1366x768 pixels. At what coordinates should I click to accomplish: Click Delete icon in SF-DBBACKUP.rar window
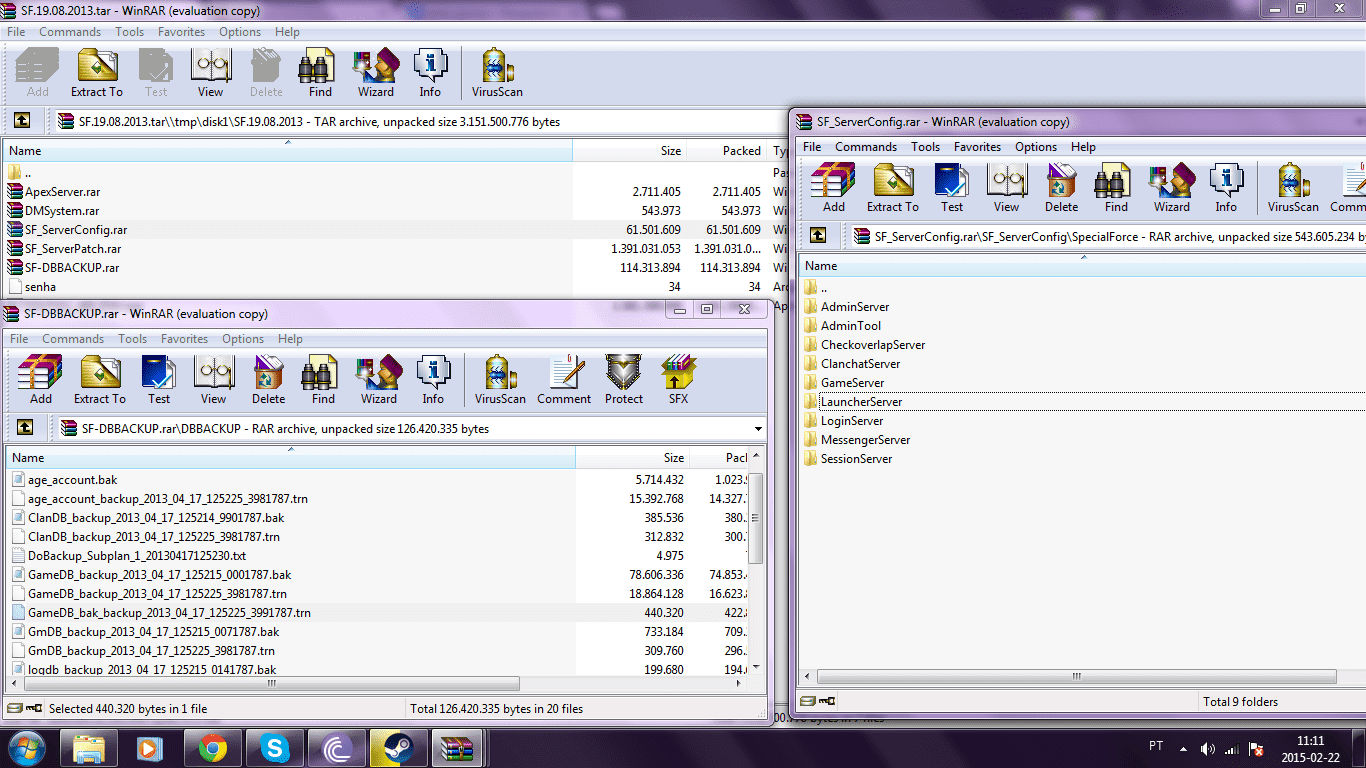click(x=268, y=379)
